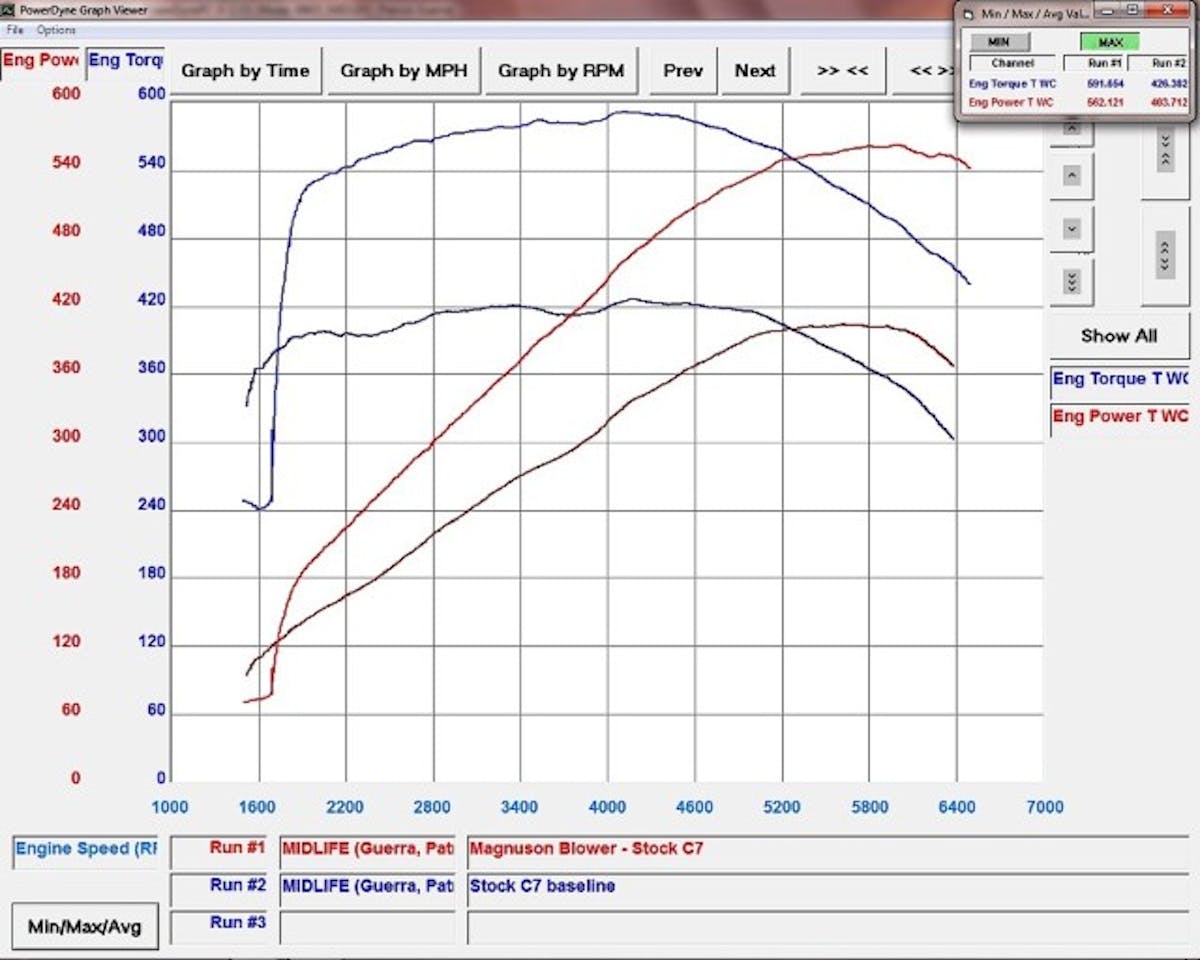Viewport: 1200px width, 960px height.
Task: Open the Min/Max/Avg panel
Action: pyautogui.click(x=82, y=925)
